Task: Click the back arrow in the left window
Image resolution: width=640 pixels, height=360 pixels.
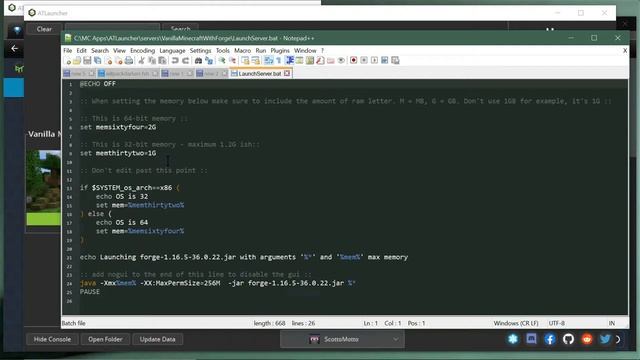Action: [14, 49]
